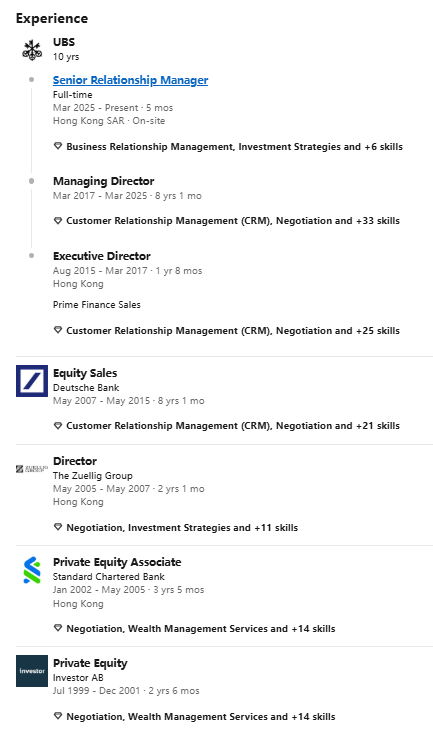Show Equity Sales +21 skills
This screenshot has height=733, width=433.
[233, 426]
